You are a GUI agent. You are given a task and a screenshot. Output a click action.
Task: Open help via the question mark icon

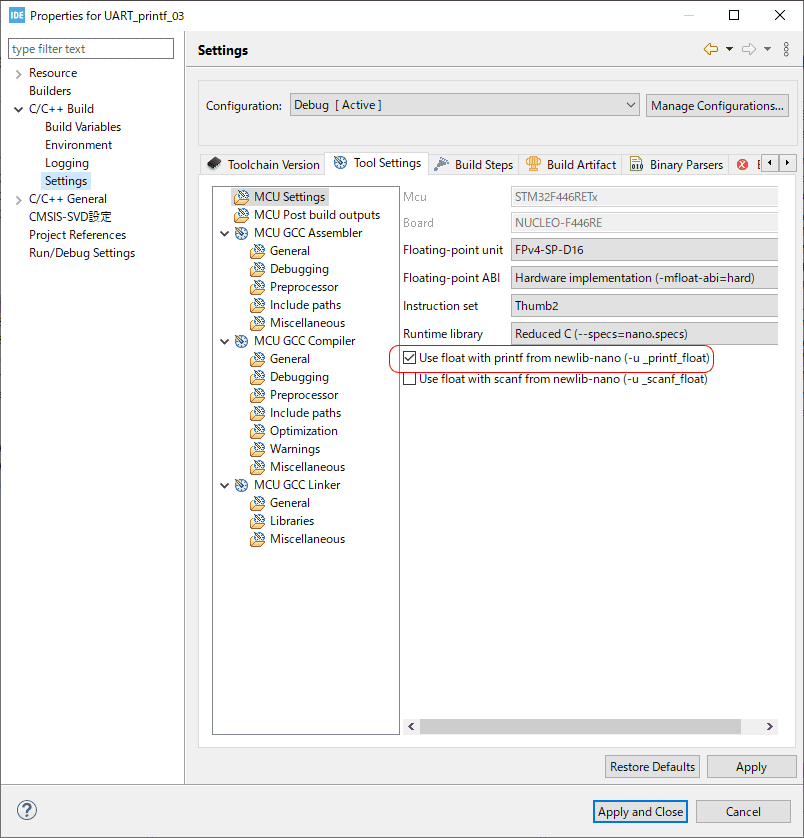(27, 810)
